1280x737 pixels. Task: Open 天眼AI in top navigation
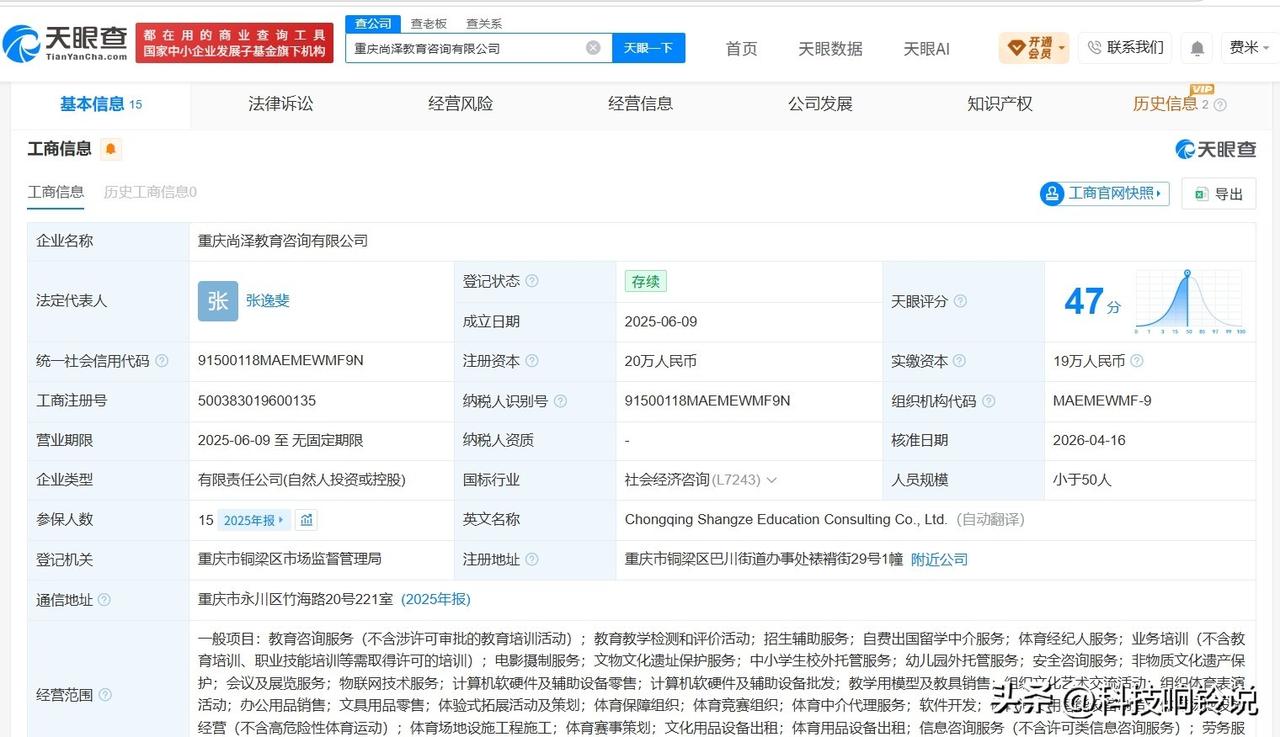pyautogui.click(x=926, y=48)
